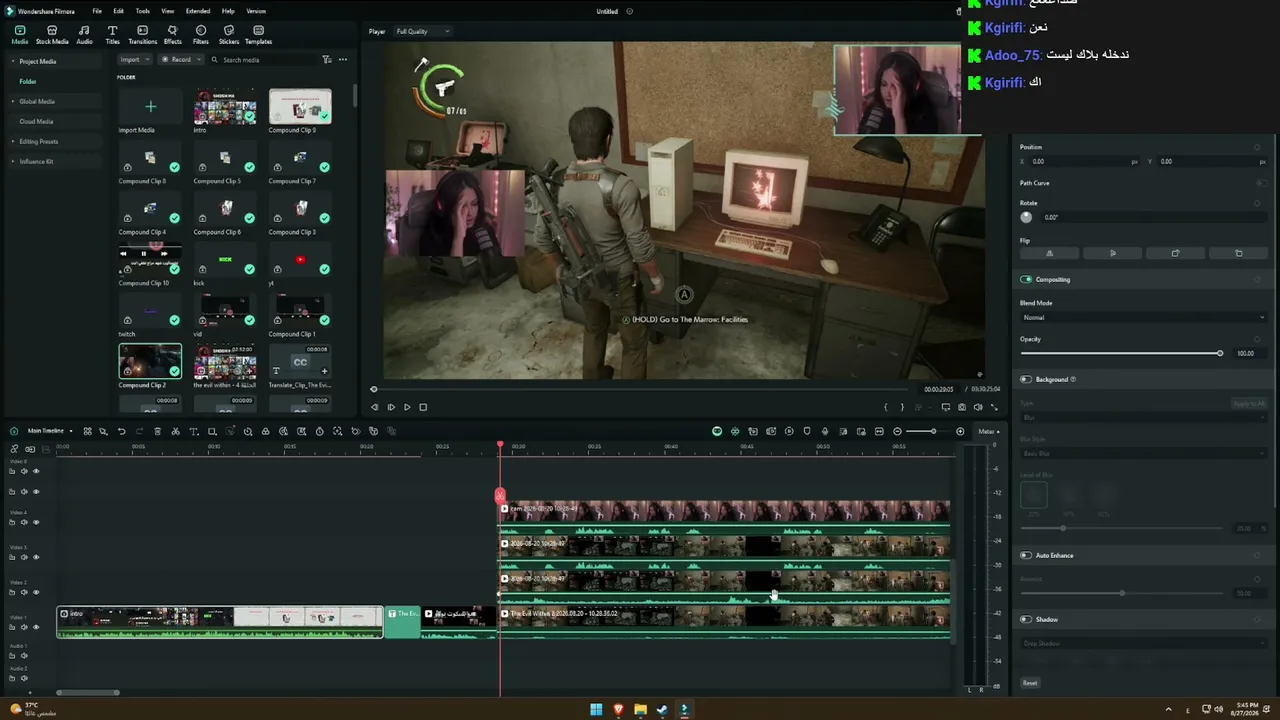Click the flip vertical button
Image resolution: width=1280 pixels, height=720 pixels.
(x=1113, y=253)
